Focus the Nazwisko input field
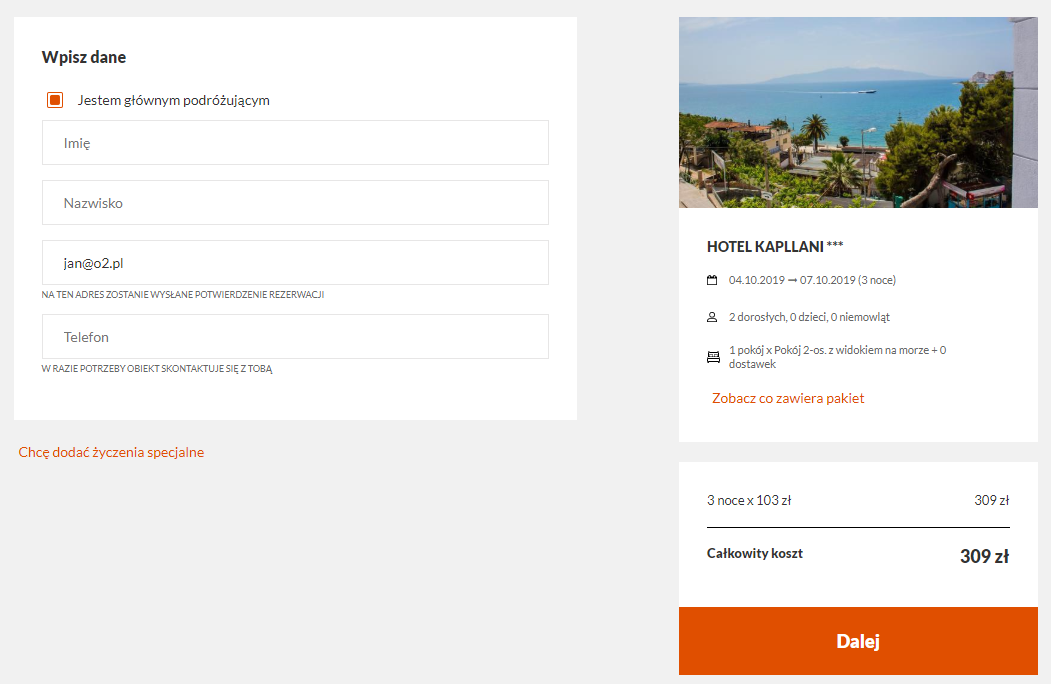This screenshot has height=684, width=1051. point(296,203)
